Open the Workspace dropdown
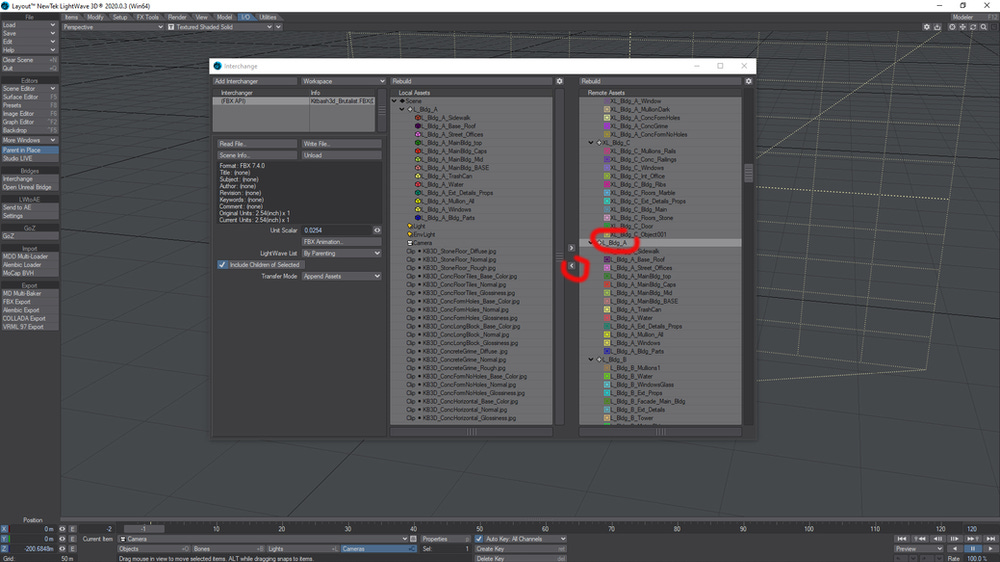Screen dimensions: 1000x562 pyautogui.click(x=343, y=81)
